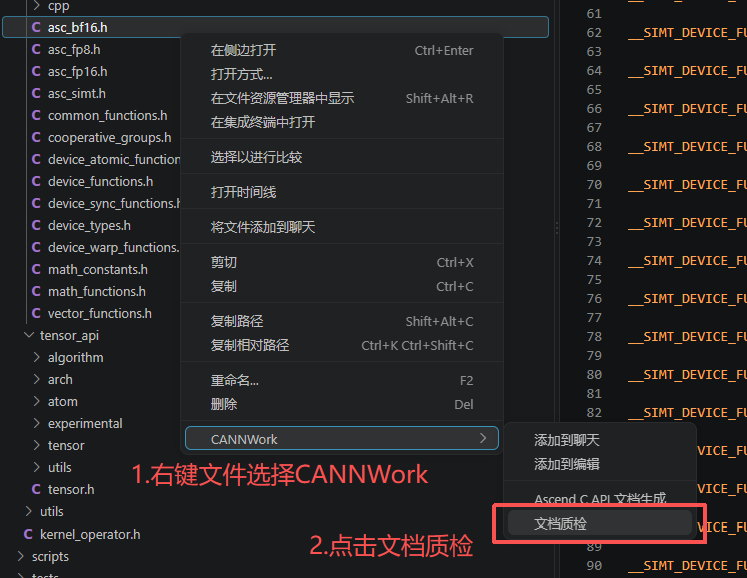The width and height of the screenshot is (747, 578).
Task: Expand the tensor folder
Action: pos(37,446)
